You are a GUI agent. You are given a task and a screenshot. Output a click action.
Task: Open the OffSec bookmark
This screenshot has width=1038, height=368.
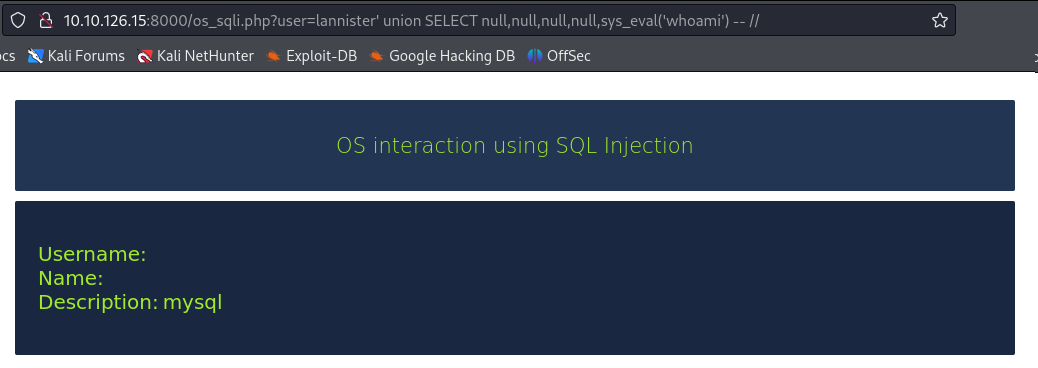pyautogui.click(x=559, y=56)
